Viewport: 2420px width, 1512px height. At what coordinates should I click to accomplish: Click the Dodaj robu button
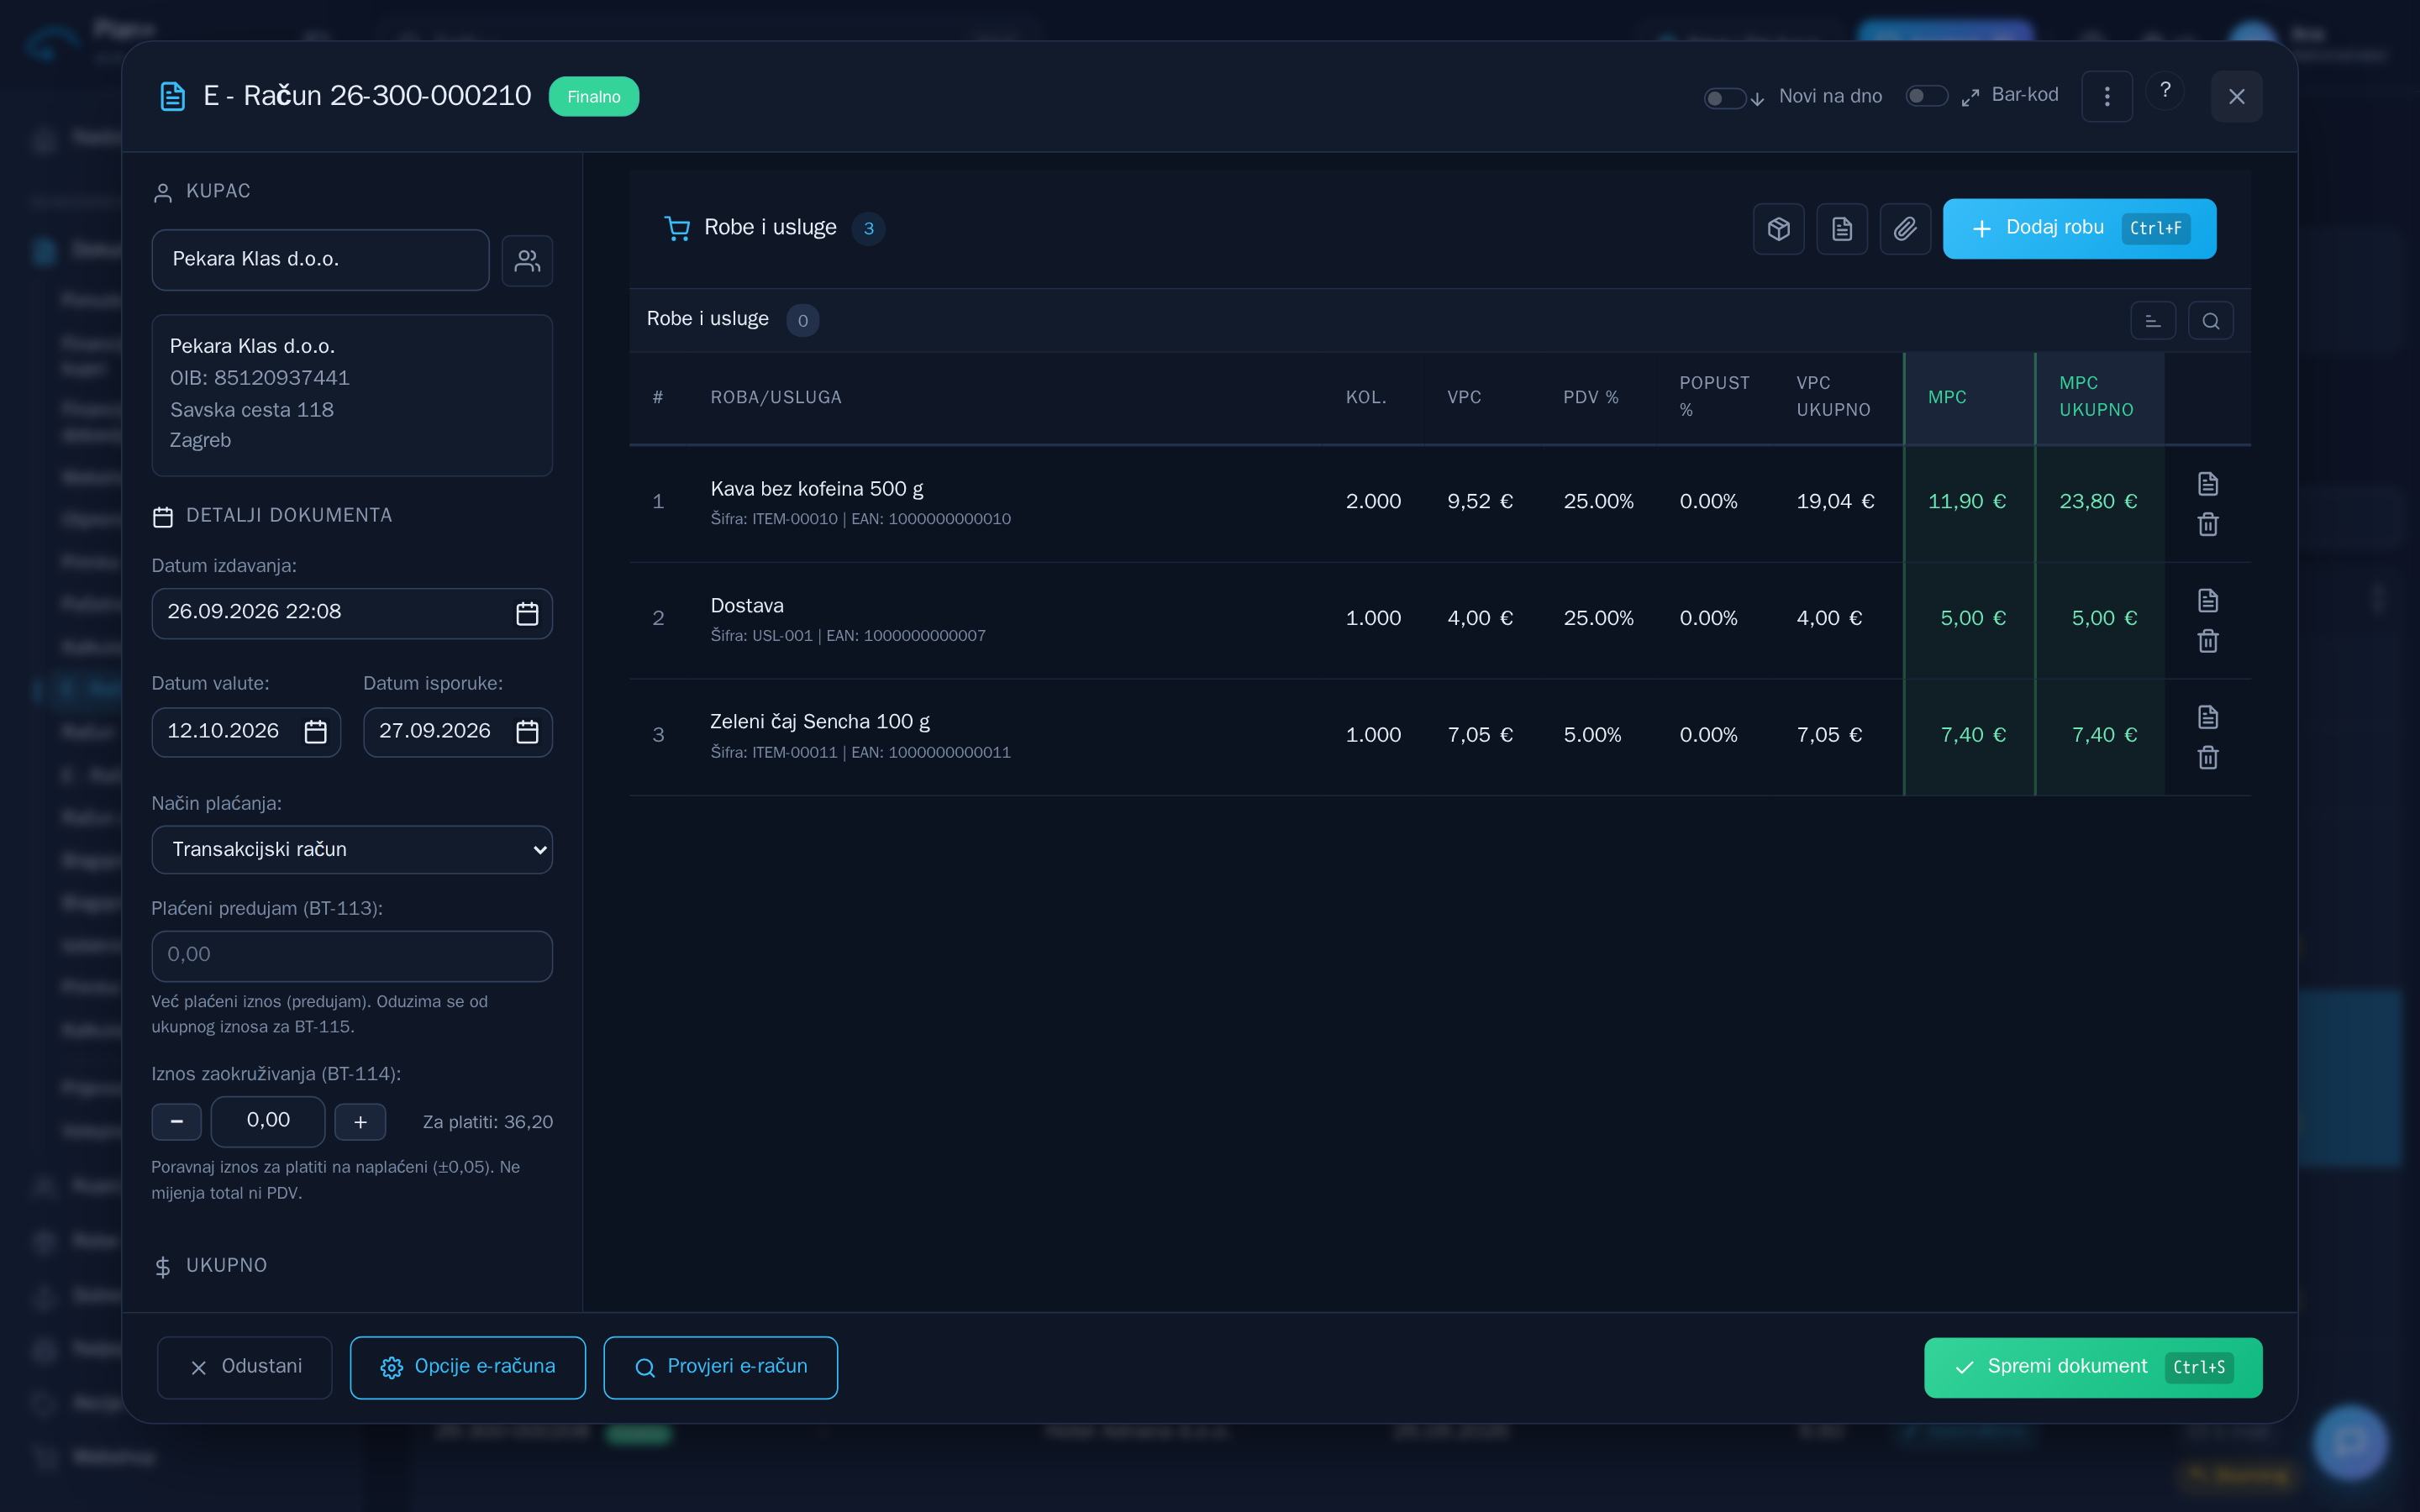(2079, 229)
